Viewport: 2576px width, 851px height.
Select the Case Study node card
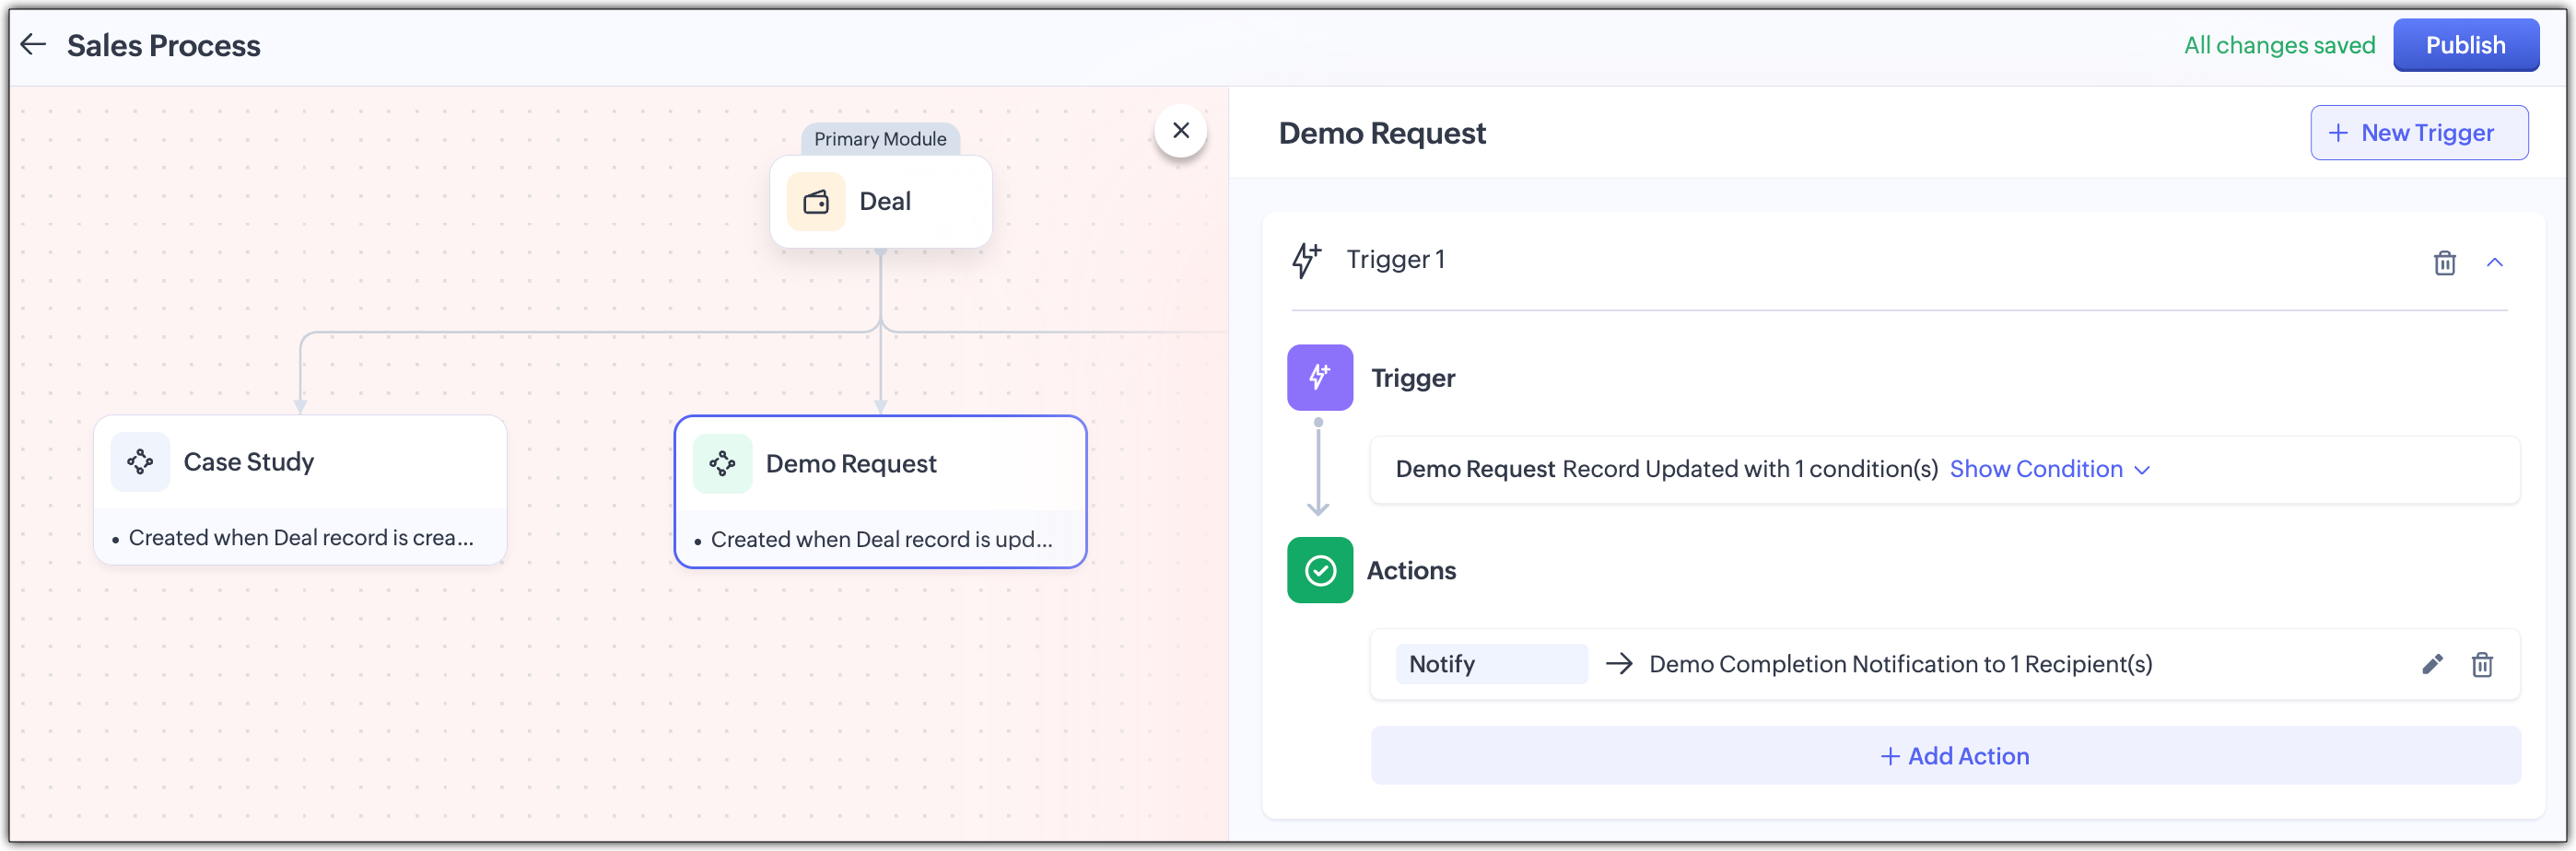coord(300,490)
